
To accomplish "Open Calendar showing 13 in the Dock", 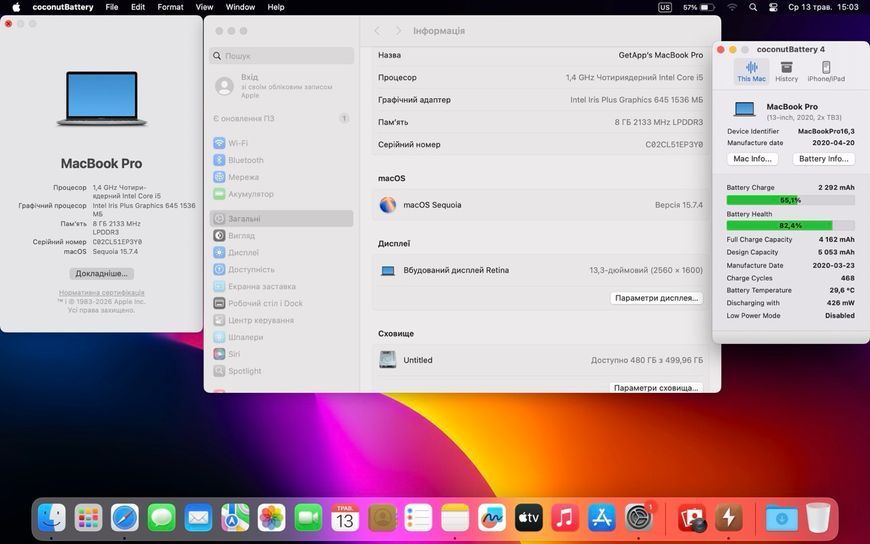I will (x=345, y=518).
